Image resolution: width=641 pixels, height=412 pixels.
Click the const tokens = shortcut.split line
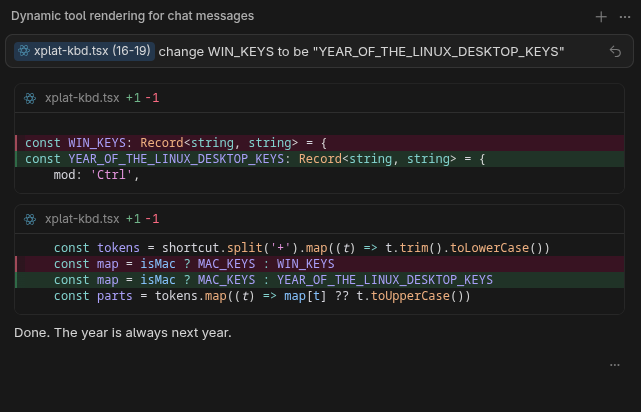319,248
